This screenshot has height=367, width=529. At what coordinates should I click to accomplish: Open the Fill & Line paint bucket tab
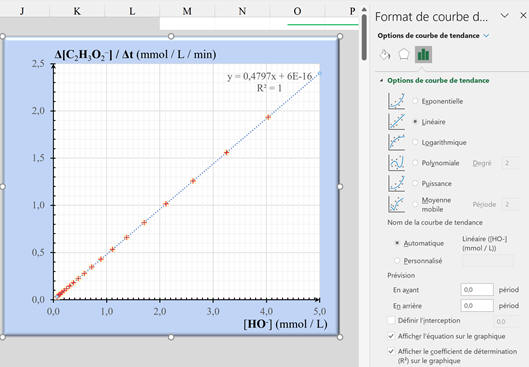point(385,54)
